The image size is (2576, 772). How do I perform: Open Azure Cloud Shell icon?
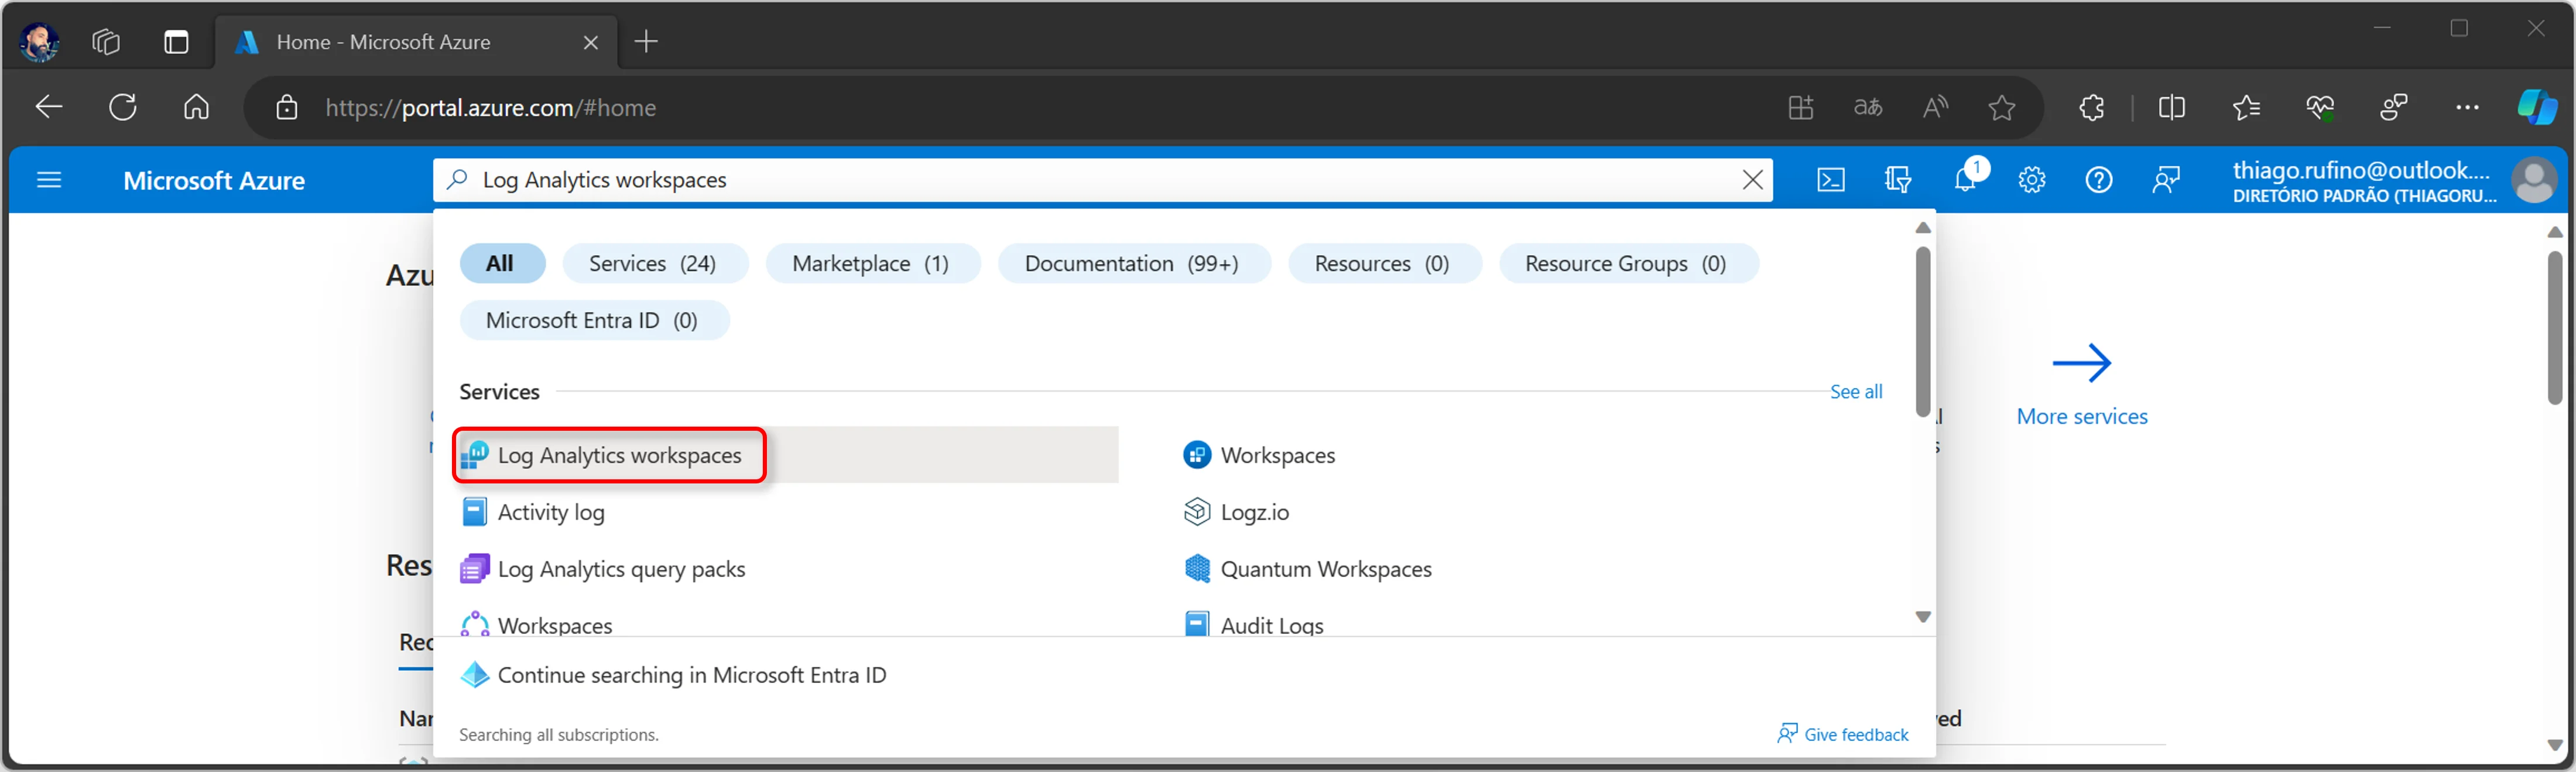1830,180
